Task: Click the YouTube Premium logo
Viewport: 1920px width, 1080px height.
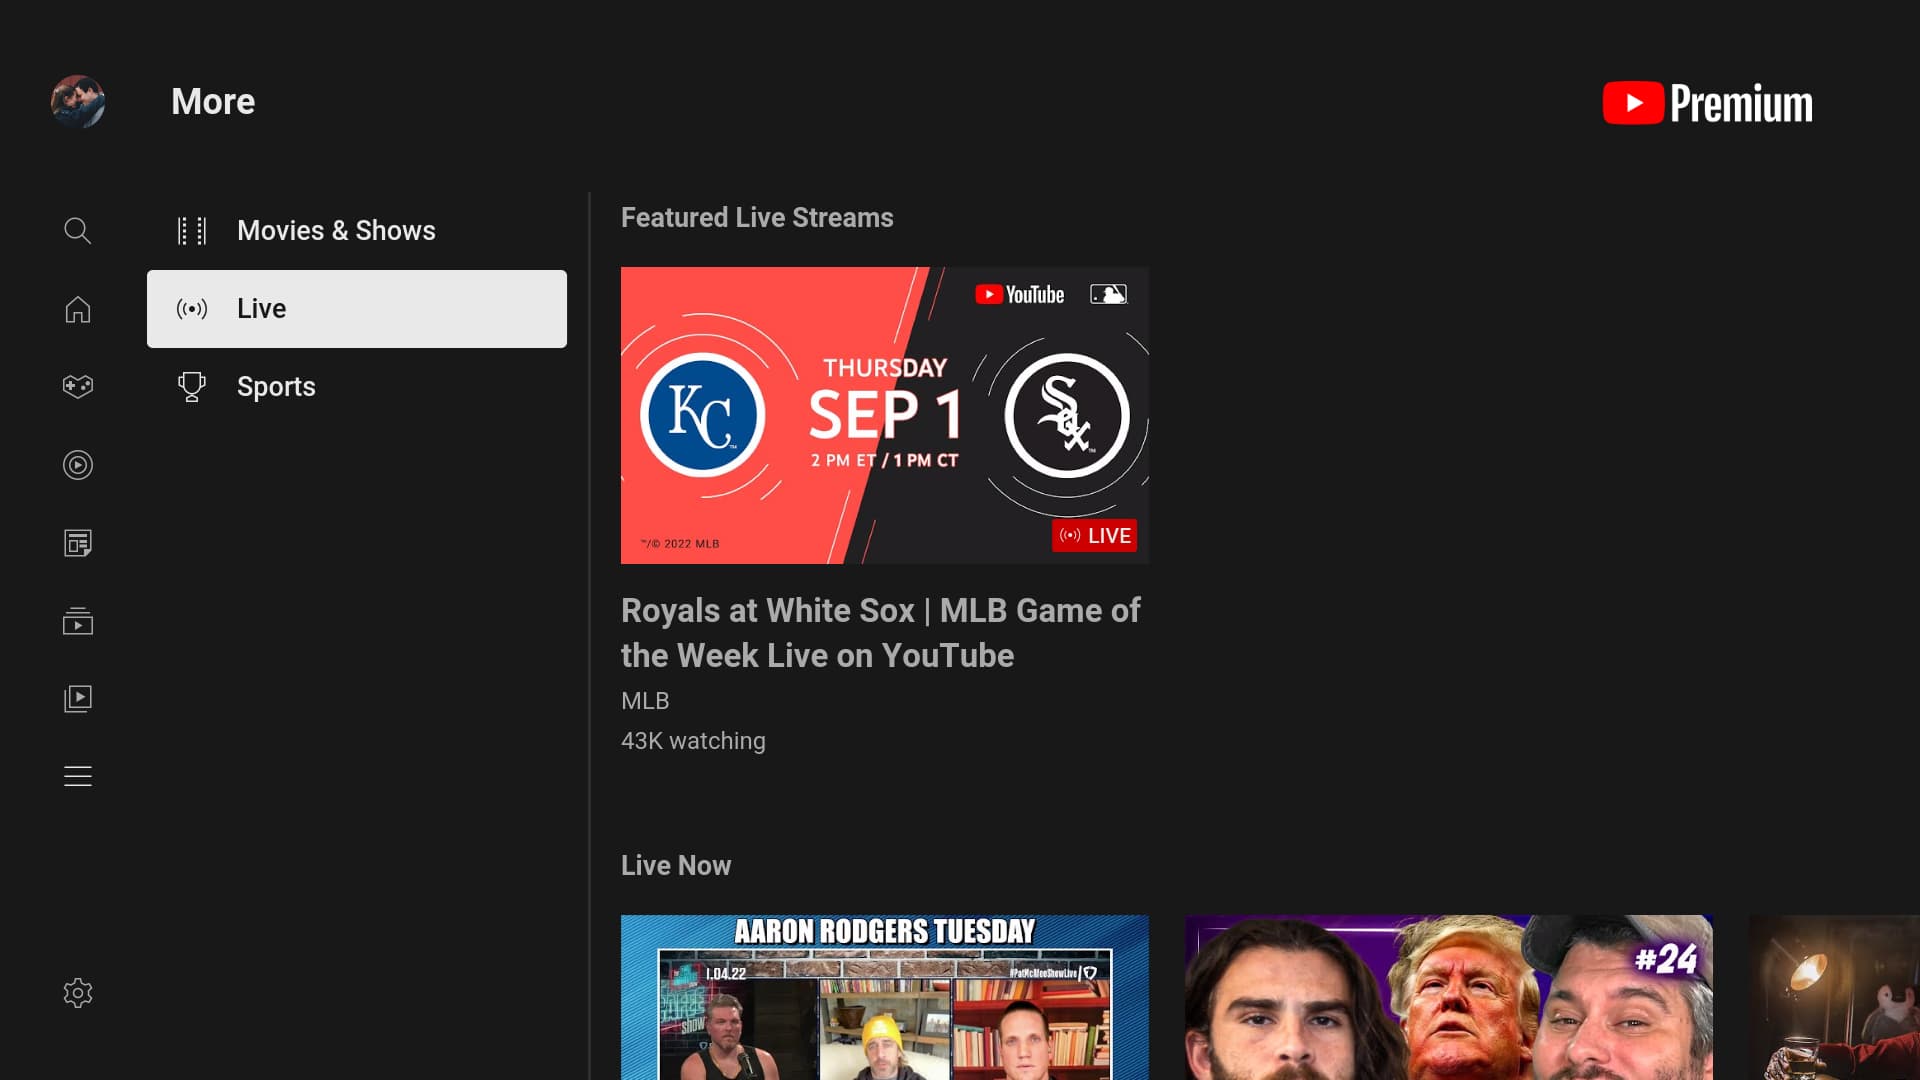Action: 1706,102
